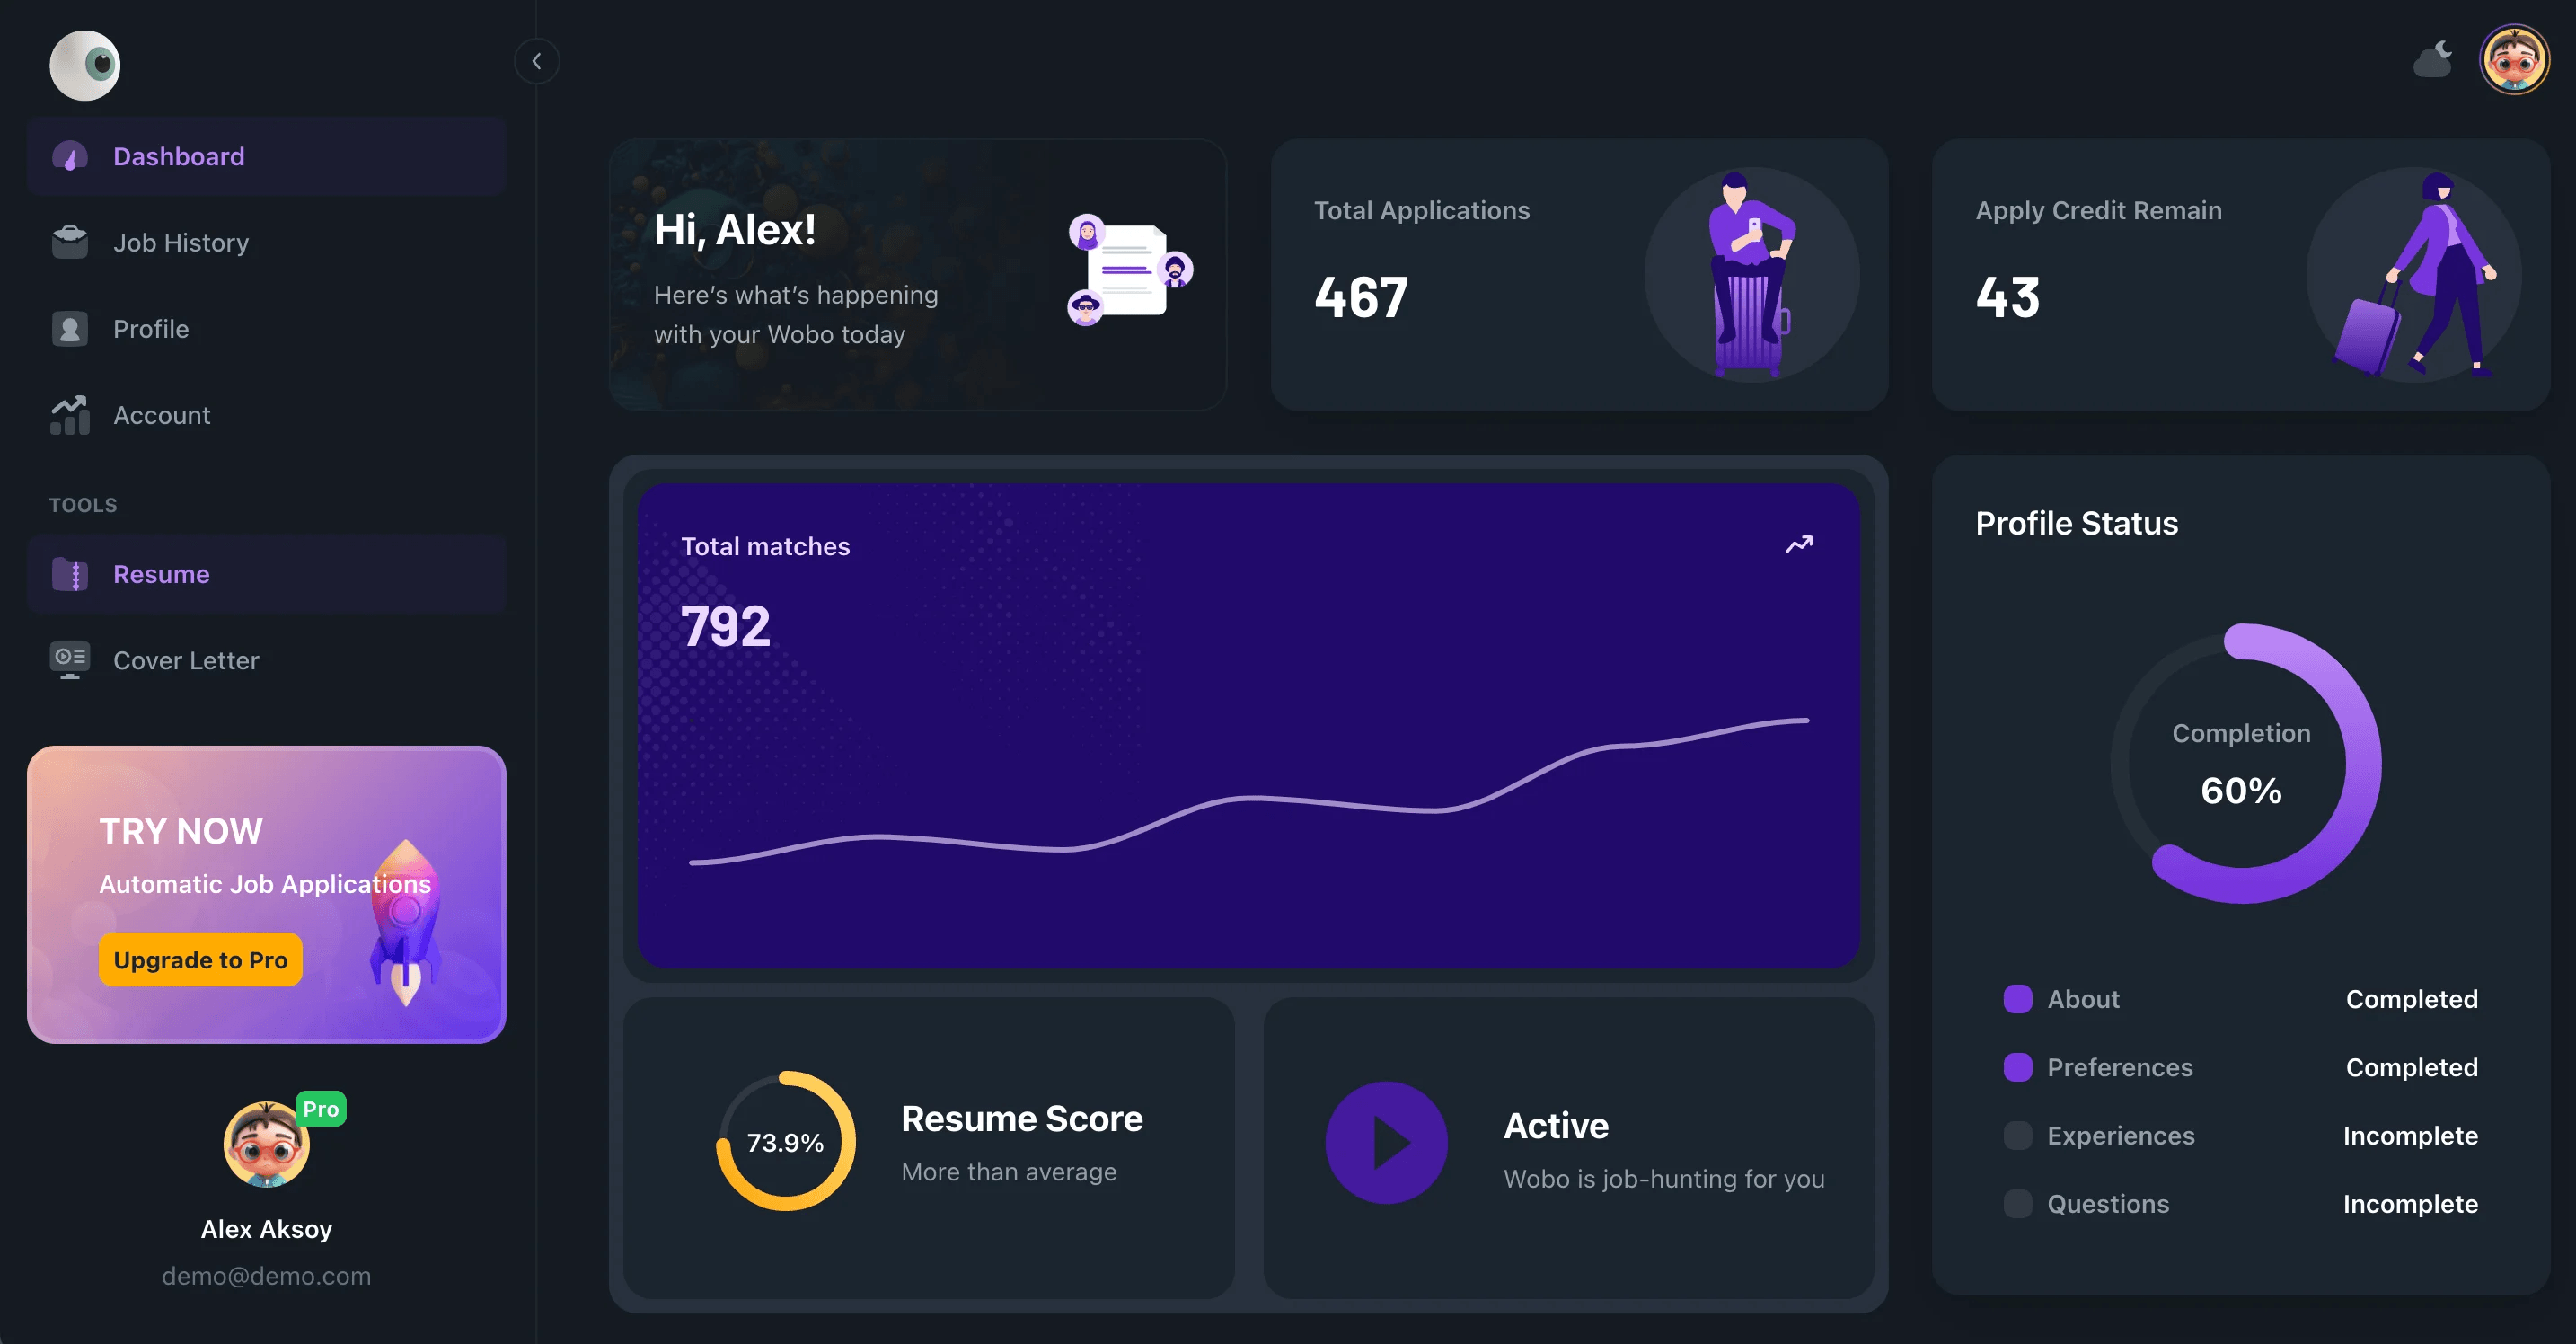Viewport: 2576px width, 1344px height.
Task: Click the presentation icon beside Cover Letter
Action: [x=70, y=660]
